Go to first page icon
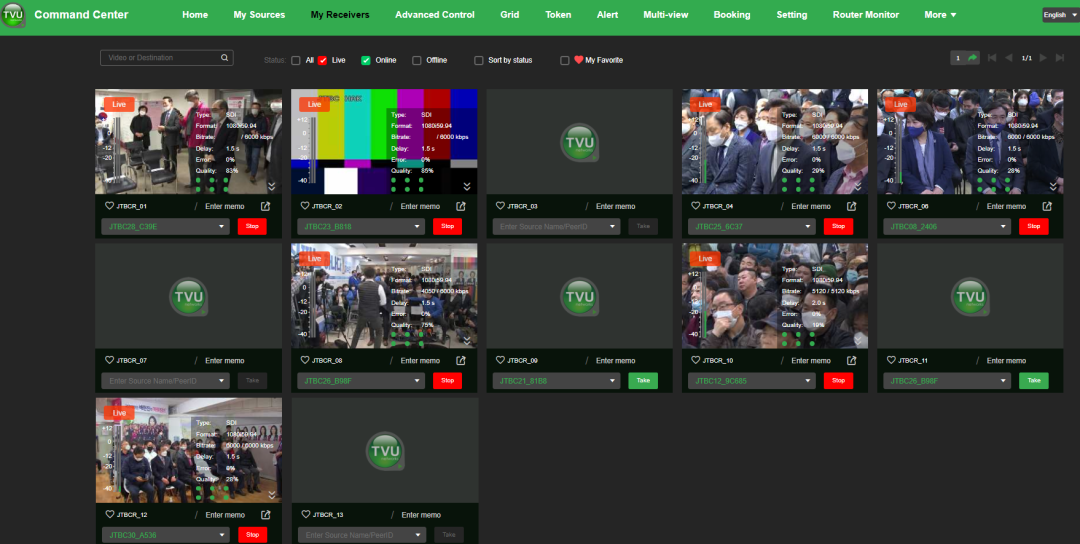Viewport: 1080px width, 544px height. 992,58
